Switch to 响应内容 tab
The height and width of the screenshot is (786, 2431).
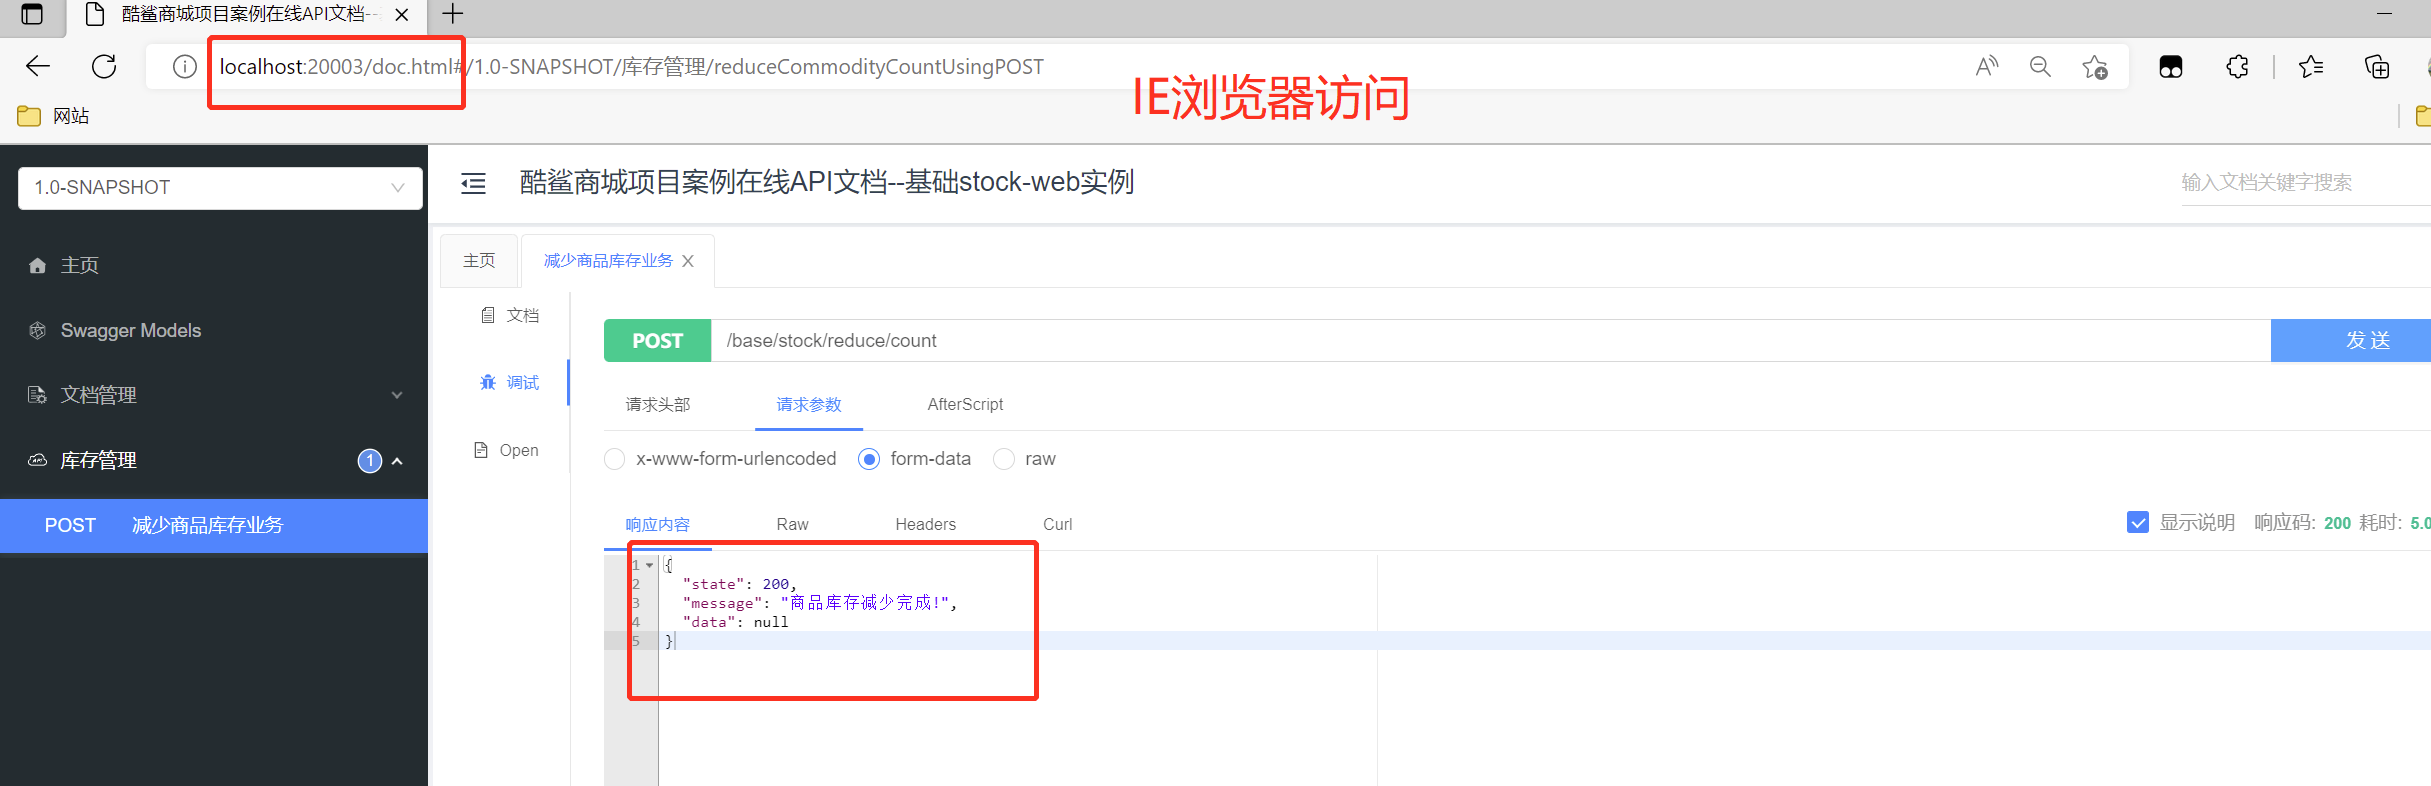[x=658, y=524]
